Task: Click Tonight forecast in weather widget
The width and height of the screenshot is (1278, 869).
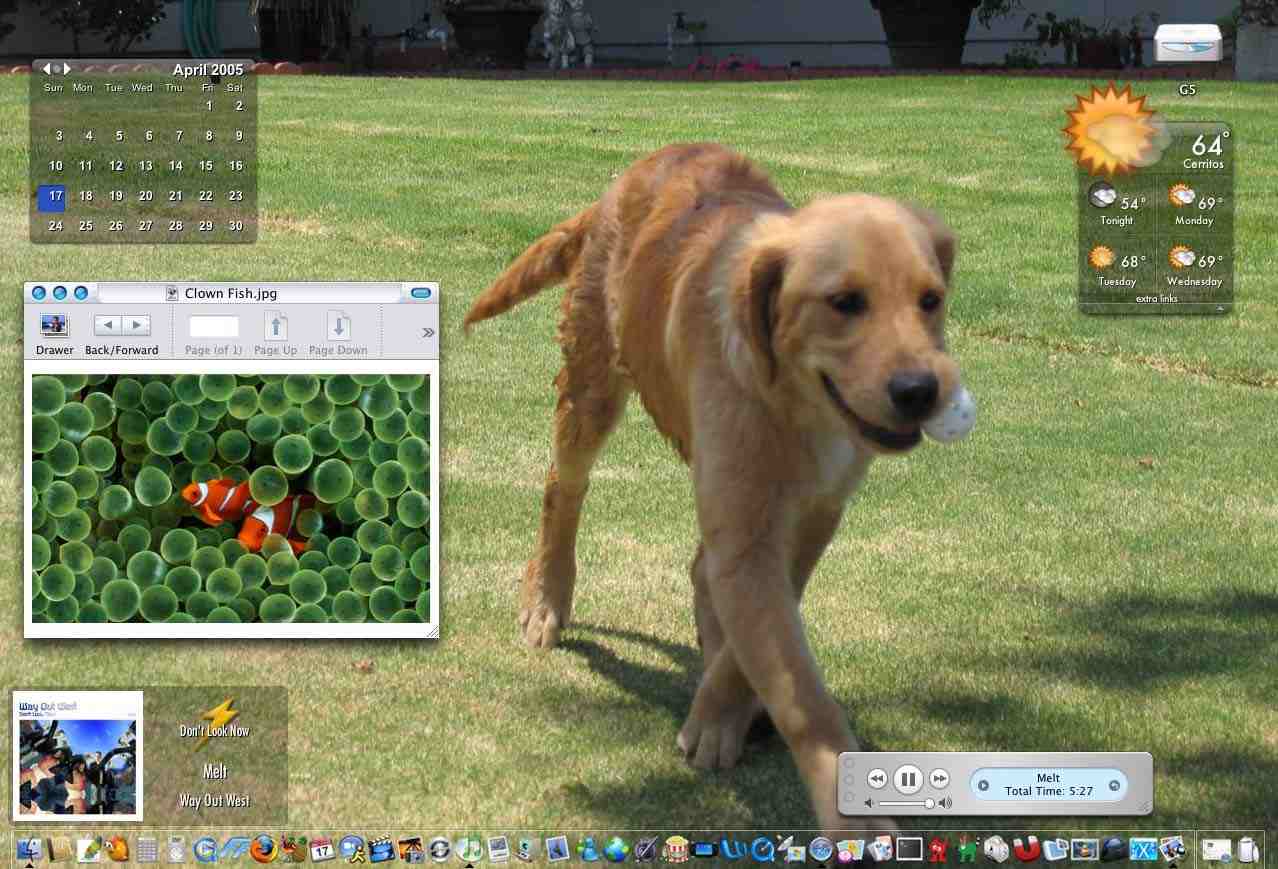Action: click(x=1117, y=203)
